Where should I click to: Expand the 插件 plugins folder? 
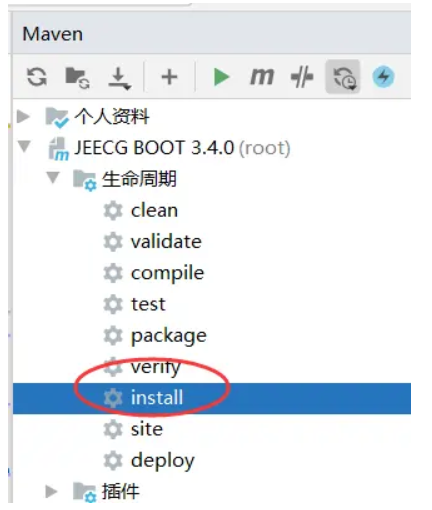pyautogui.click(x=51, y=492)
